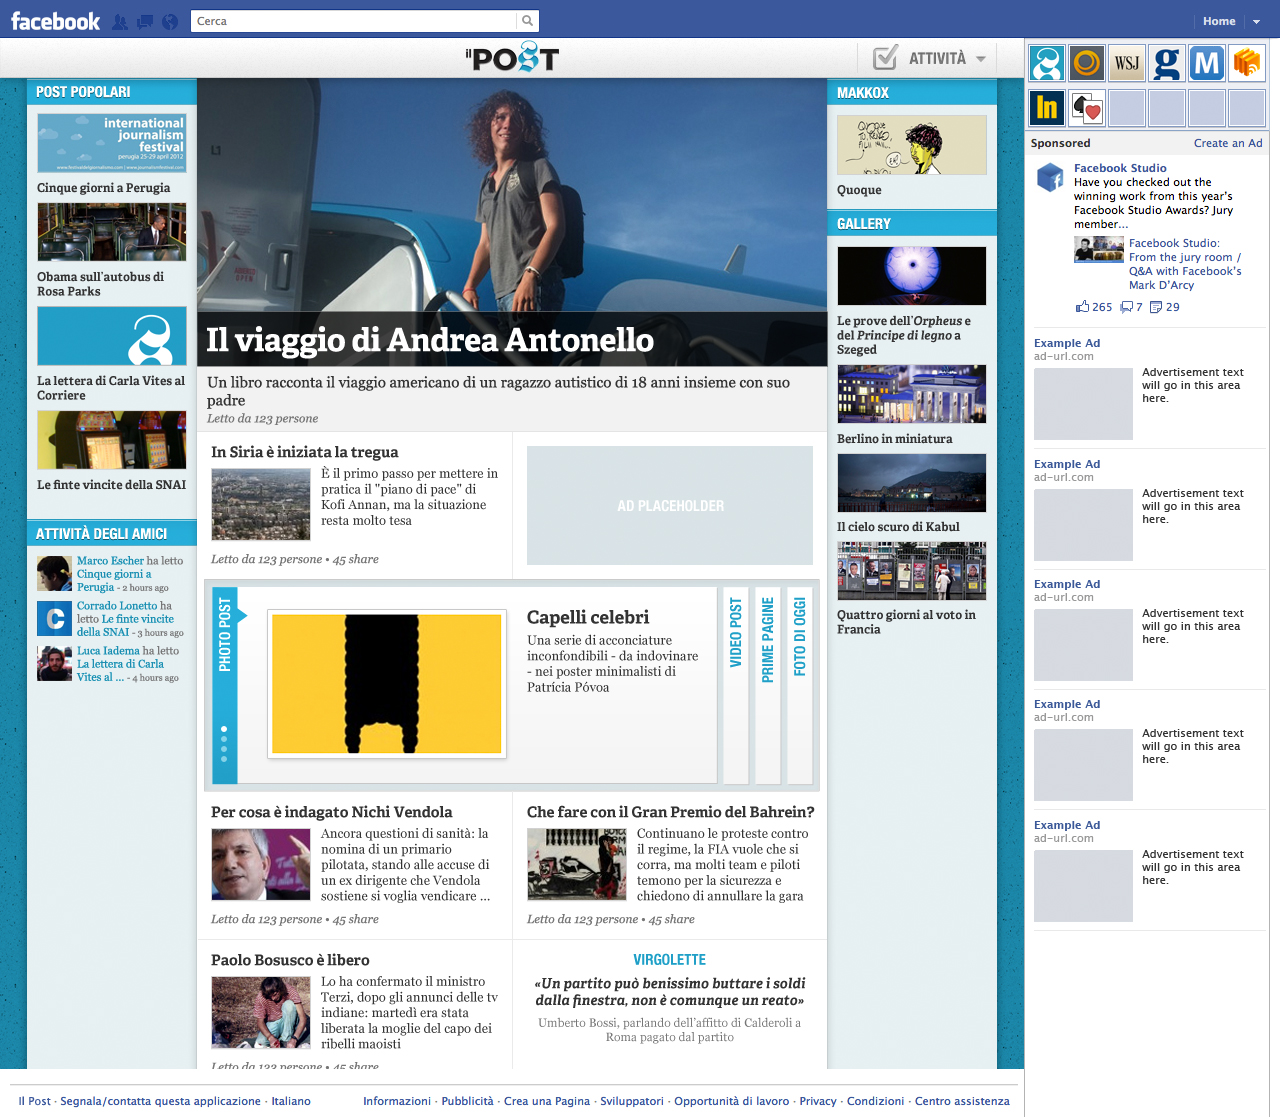Open the Facebook notifications globe icon

170,22
